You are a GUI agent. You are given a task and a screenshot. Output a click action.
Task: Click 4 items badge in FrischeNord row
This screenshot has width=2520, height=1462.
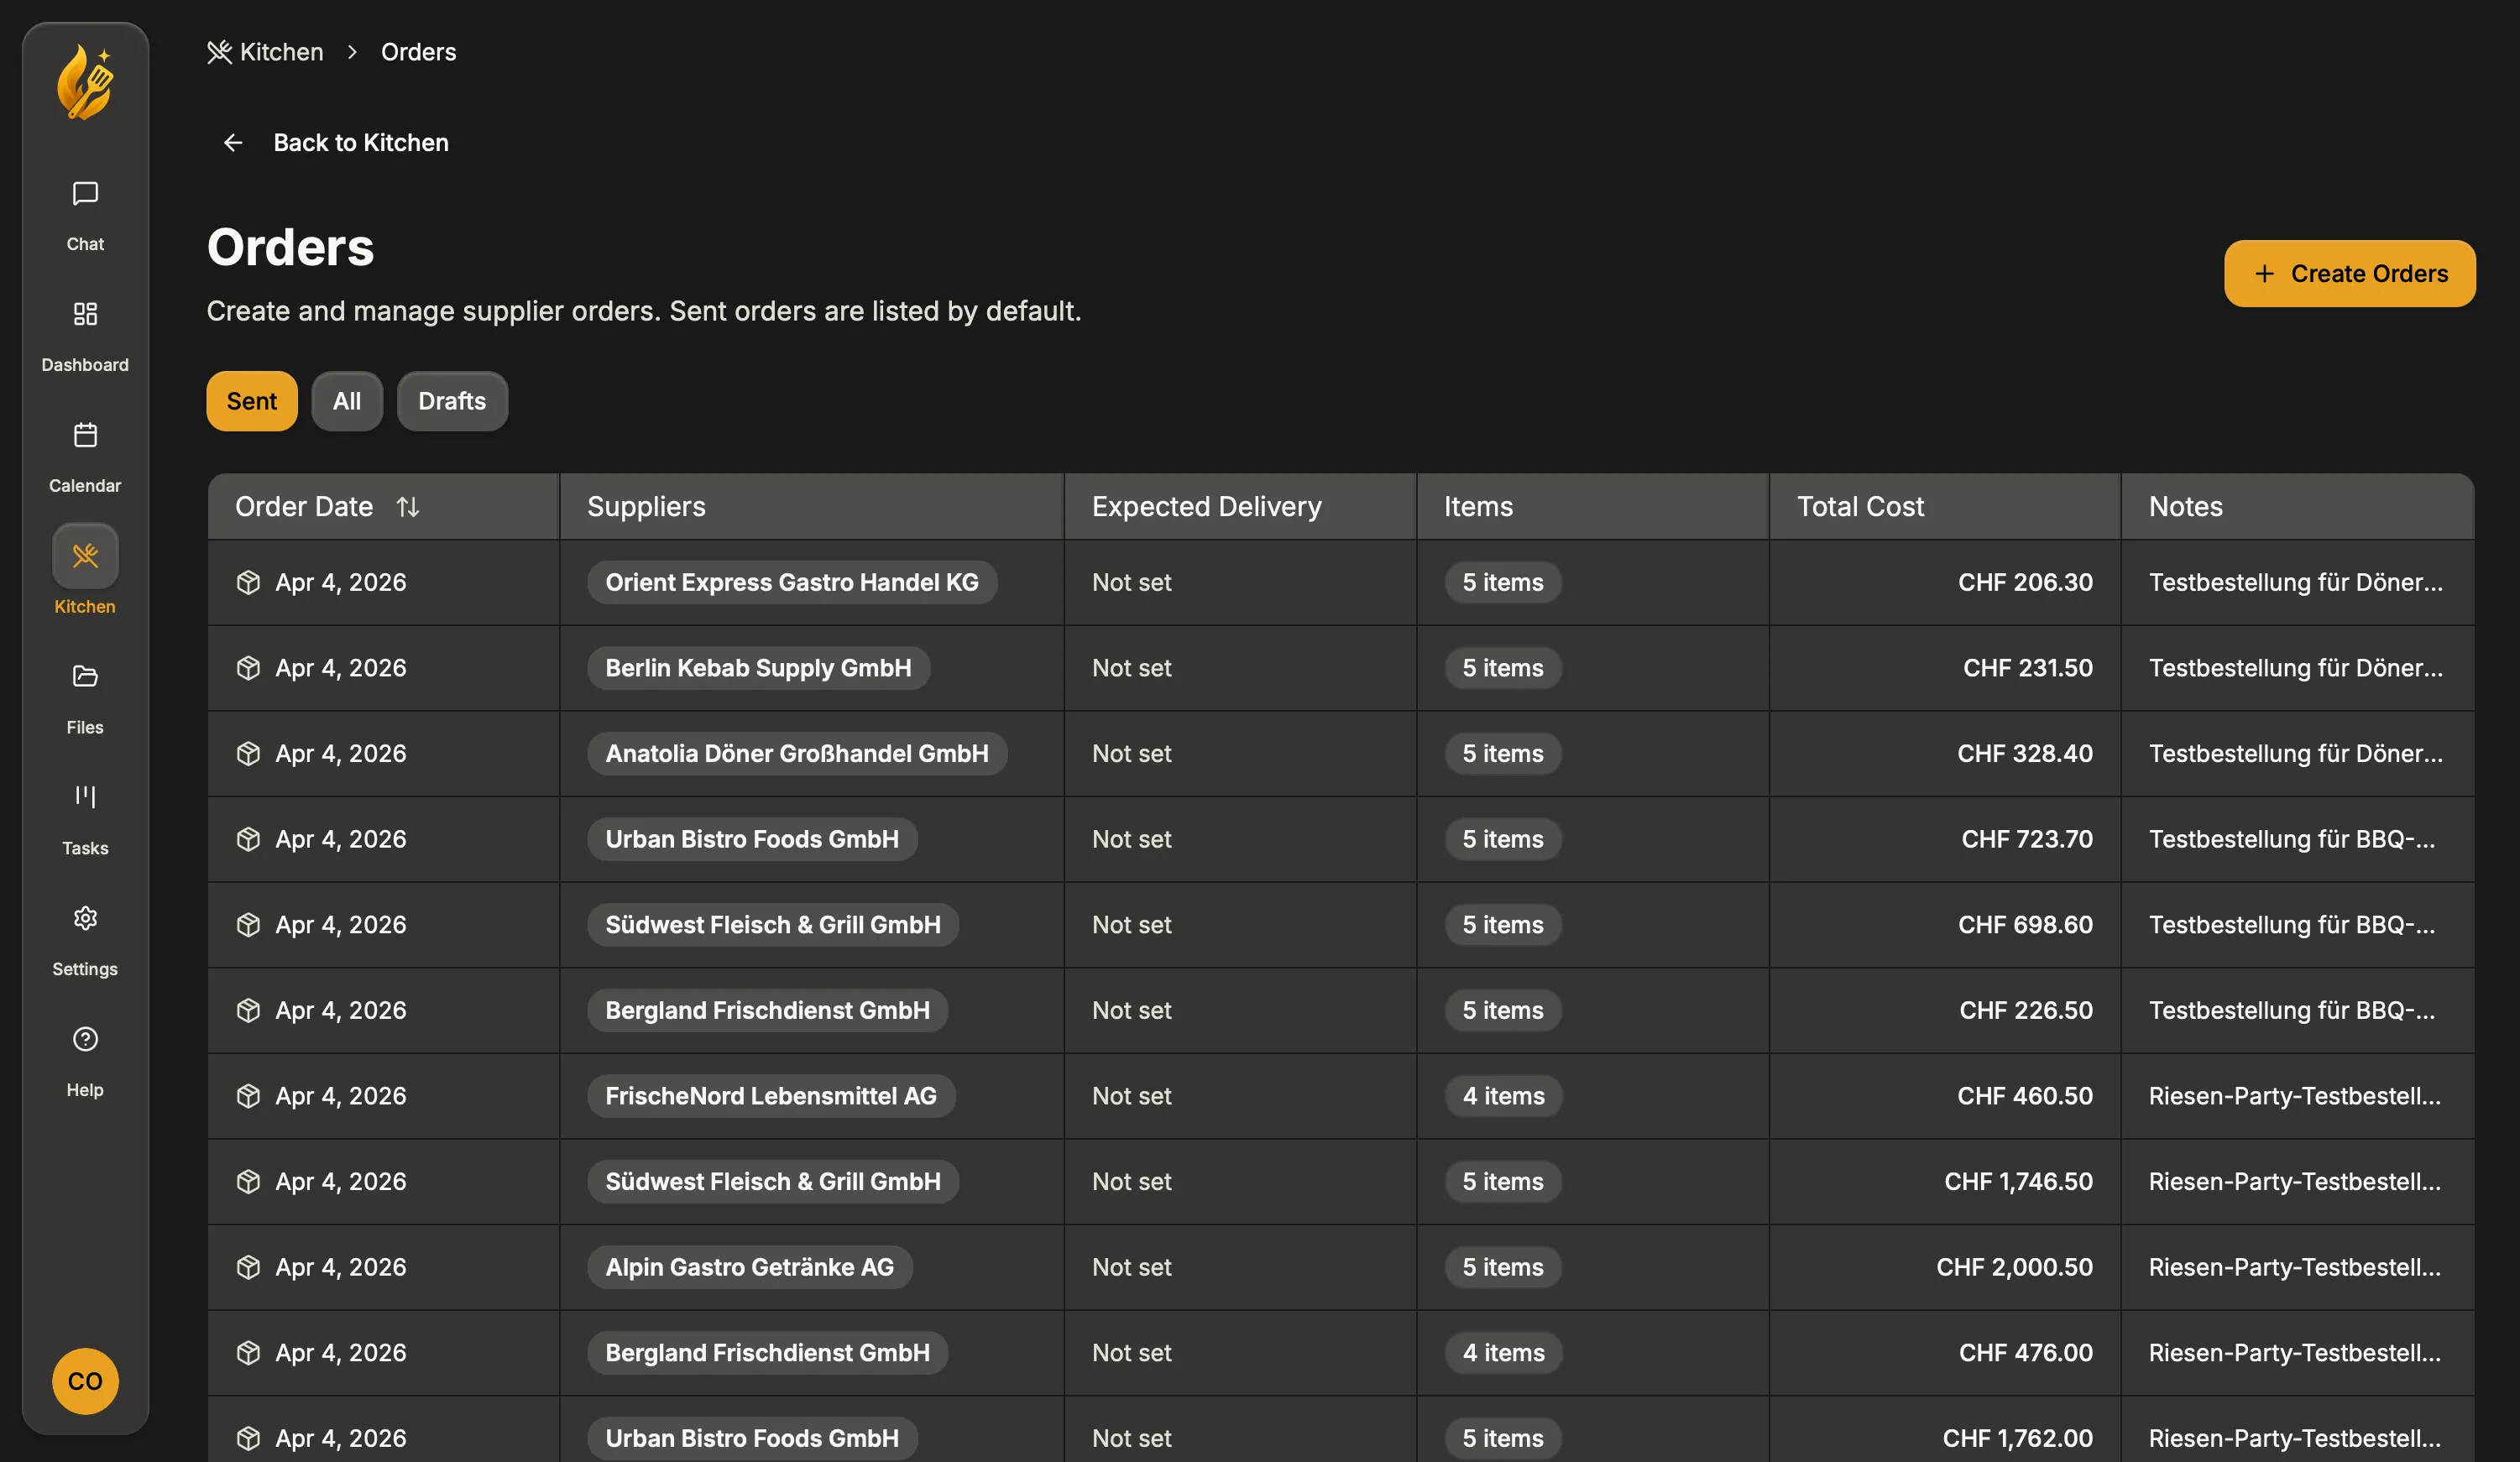[1503, 1096]
